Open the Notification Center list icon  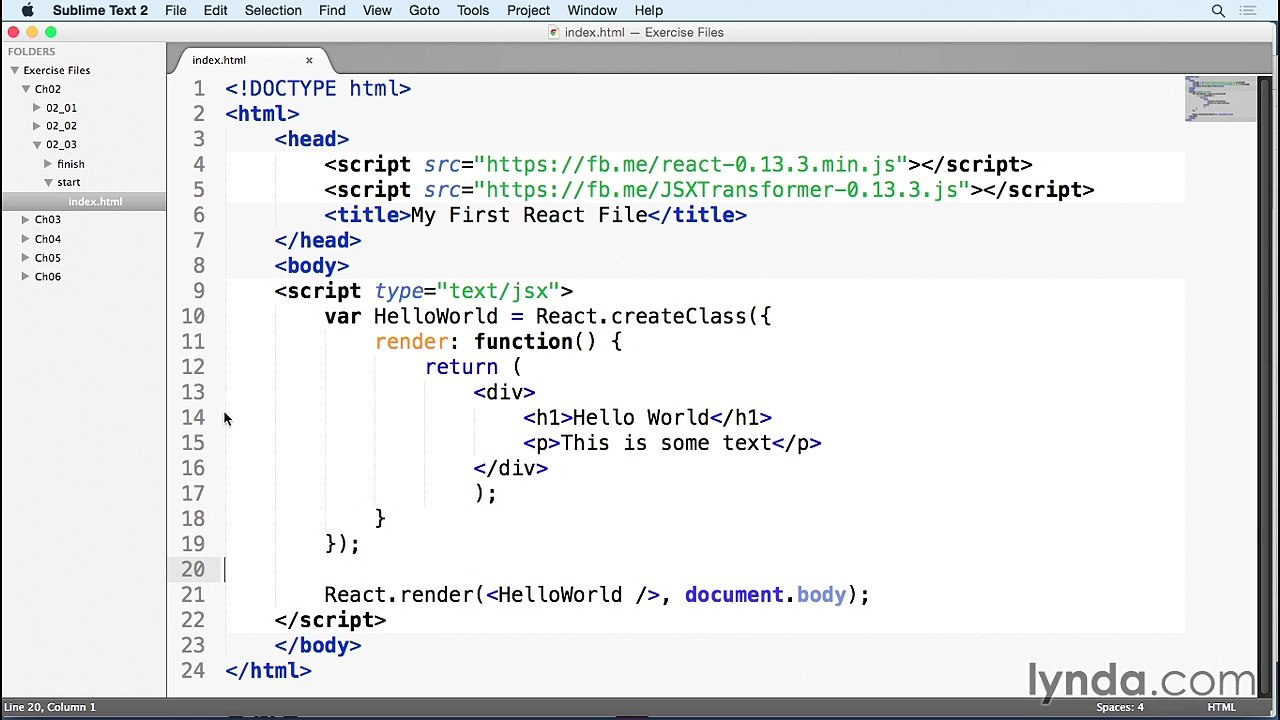point(1247,10)
